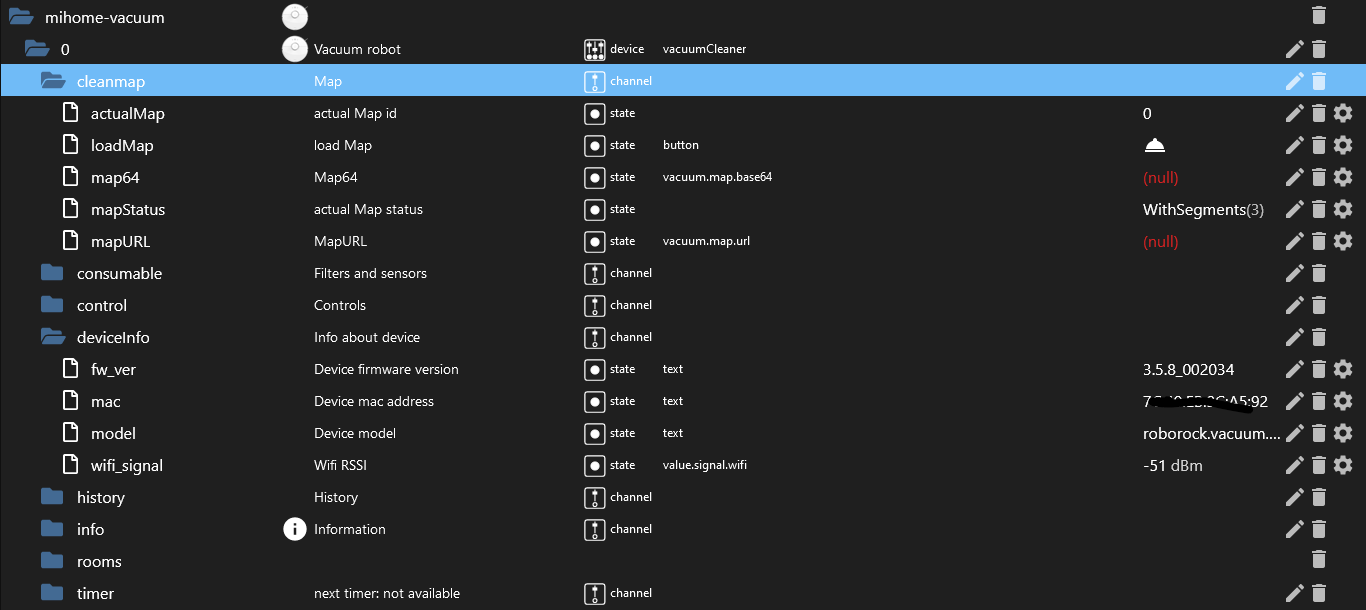Edit the timer channel with pencil icon
Viewport: 1366px width, 610px height.
point(1294,593)
